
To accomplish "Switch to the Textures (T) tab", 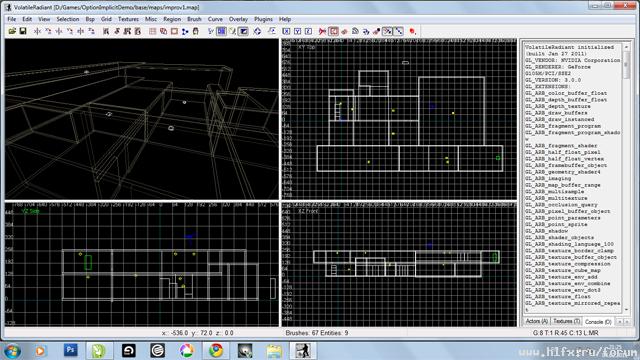I will 567,322.
